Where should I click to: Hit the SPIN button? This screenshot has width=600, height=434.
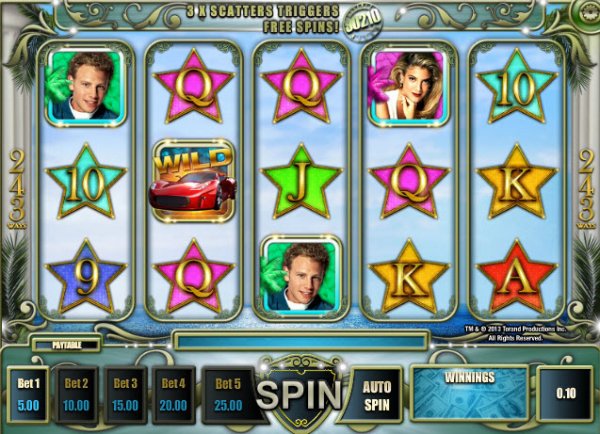point(300,394)
